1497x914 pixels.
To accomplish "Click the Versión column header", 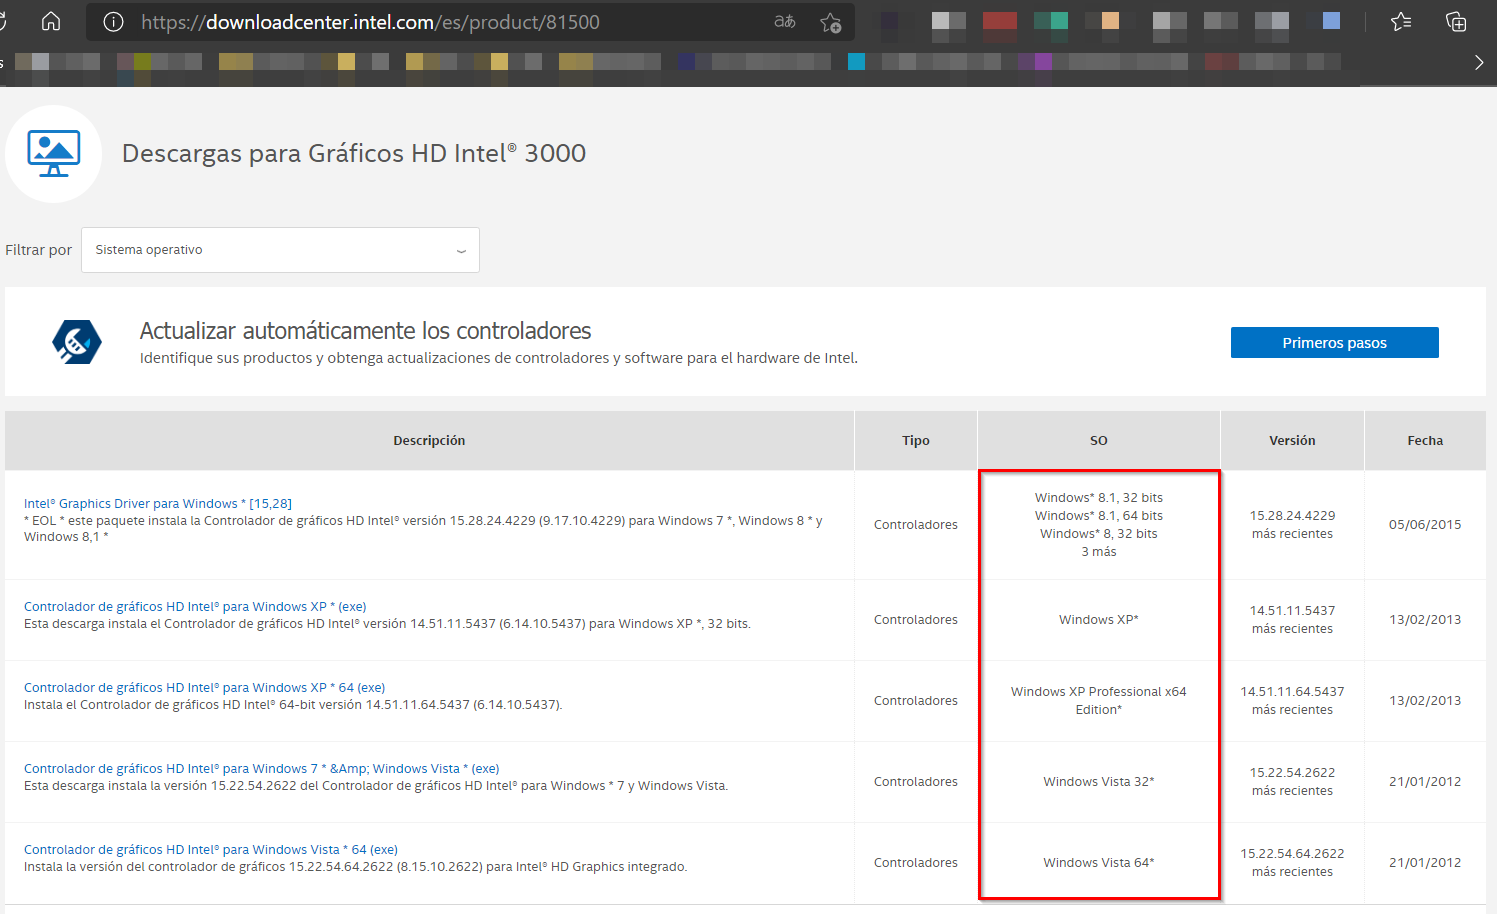I will pos(1292,440).
